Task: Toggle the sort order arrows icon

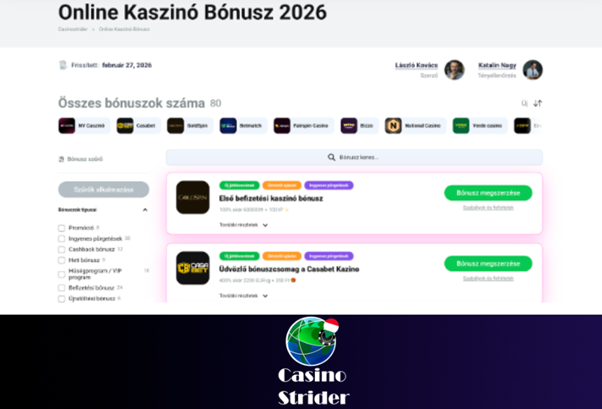Action: (x=538, y=103)
